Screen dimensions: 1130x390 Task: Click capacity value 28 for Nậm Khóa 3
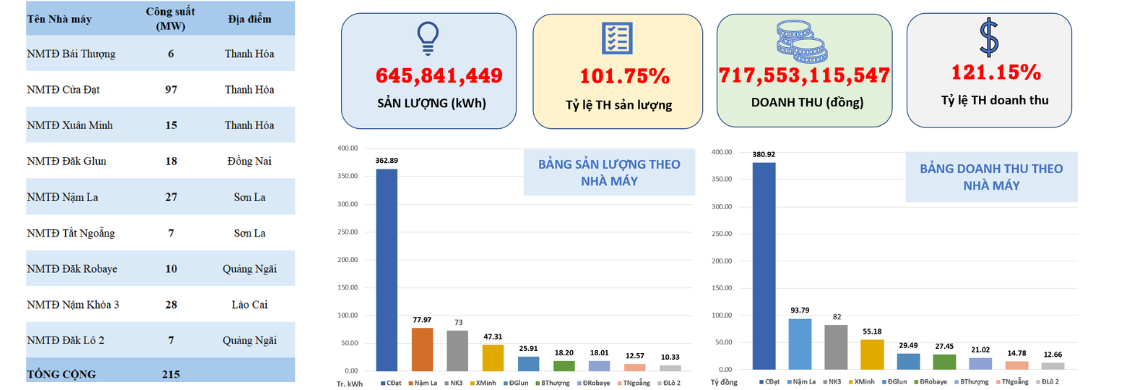click(x=171, y=305)
